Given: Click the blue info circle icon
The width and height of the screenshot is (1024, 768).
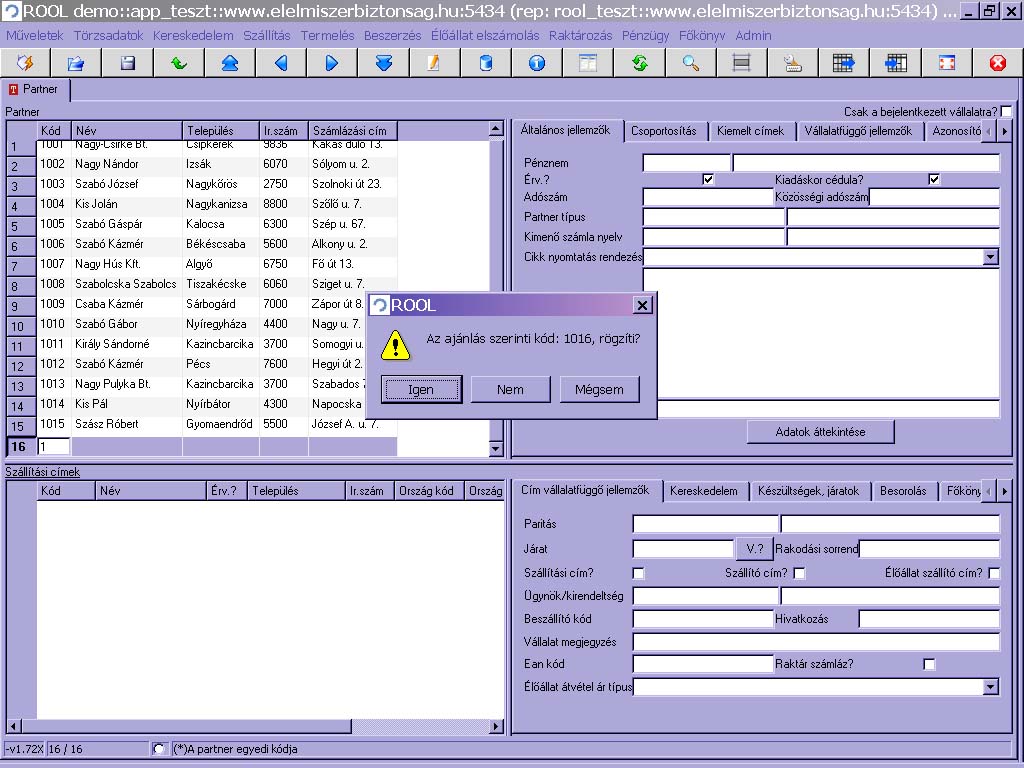Looking at the screenshot, I should click(x=537, y=63).
